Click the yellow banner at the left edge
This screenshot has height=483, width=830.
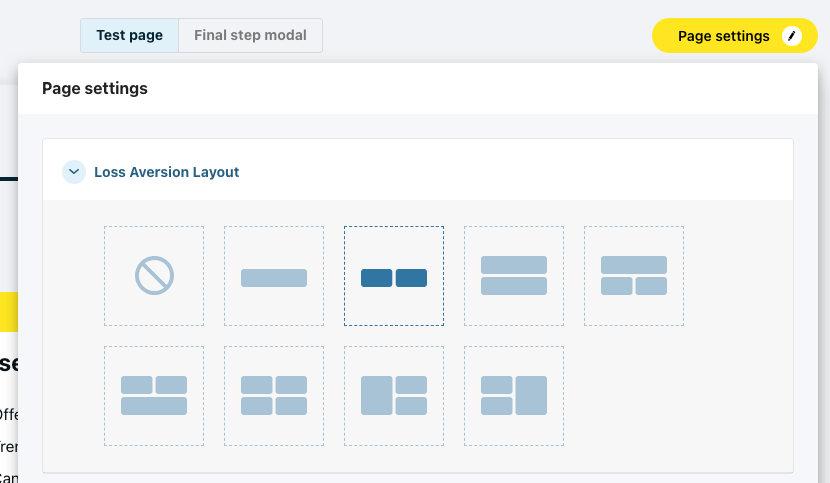click(x=8, y=311)
